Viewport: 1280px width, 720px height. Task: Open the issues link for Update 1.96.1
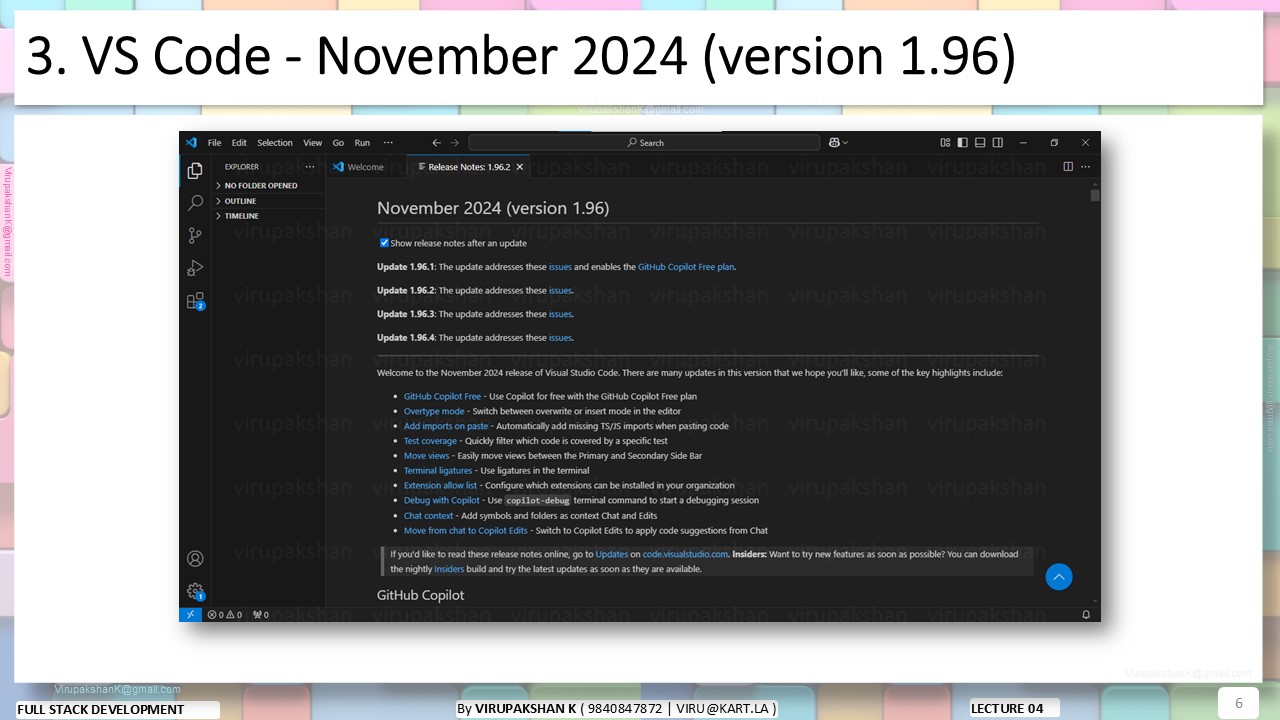[x=560, y=267]
